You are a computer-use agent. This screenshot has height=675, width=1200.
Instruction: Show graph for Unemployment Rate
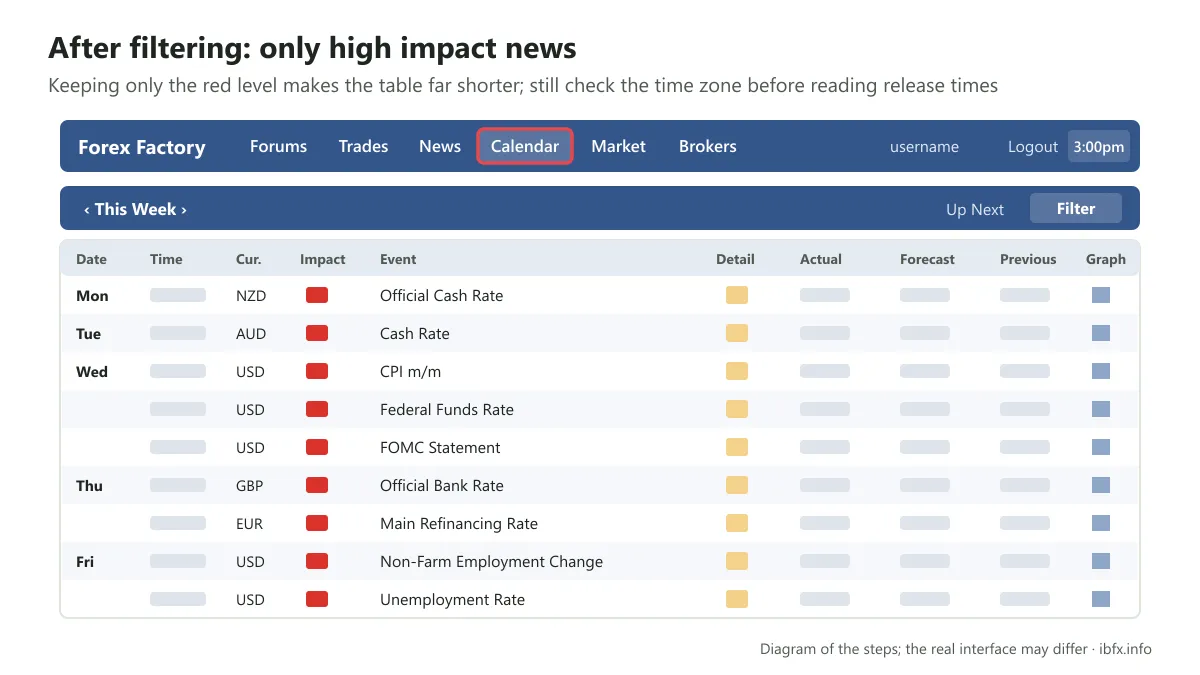tap(1101, 599)
